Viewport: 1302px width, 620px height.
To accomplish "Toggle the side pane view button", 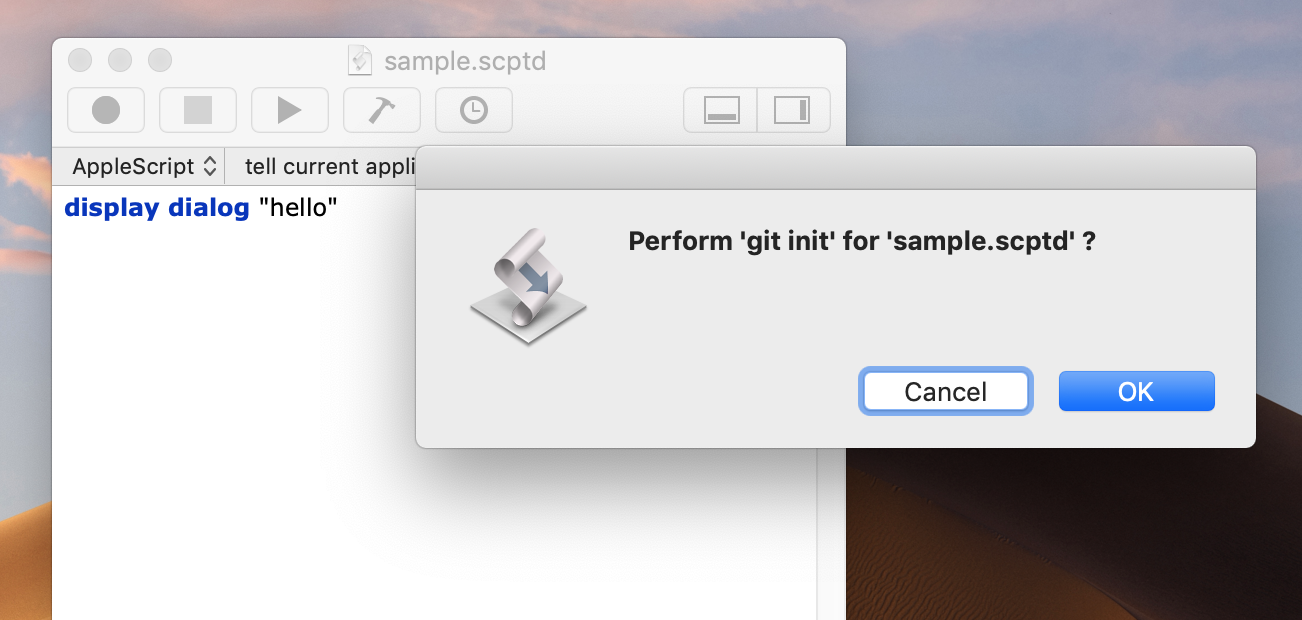I will [794, 110].
